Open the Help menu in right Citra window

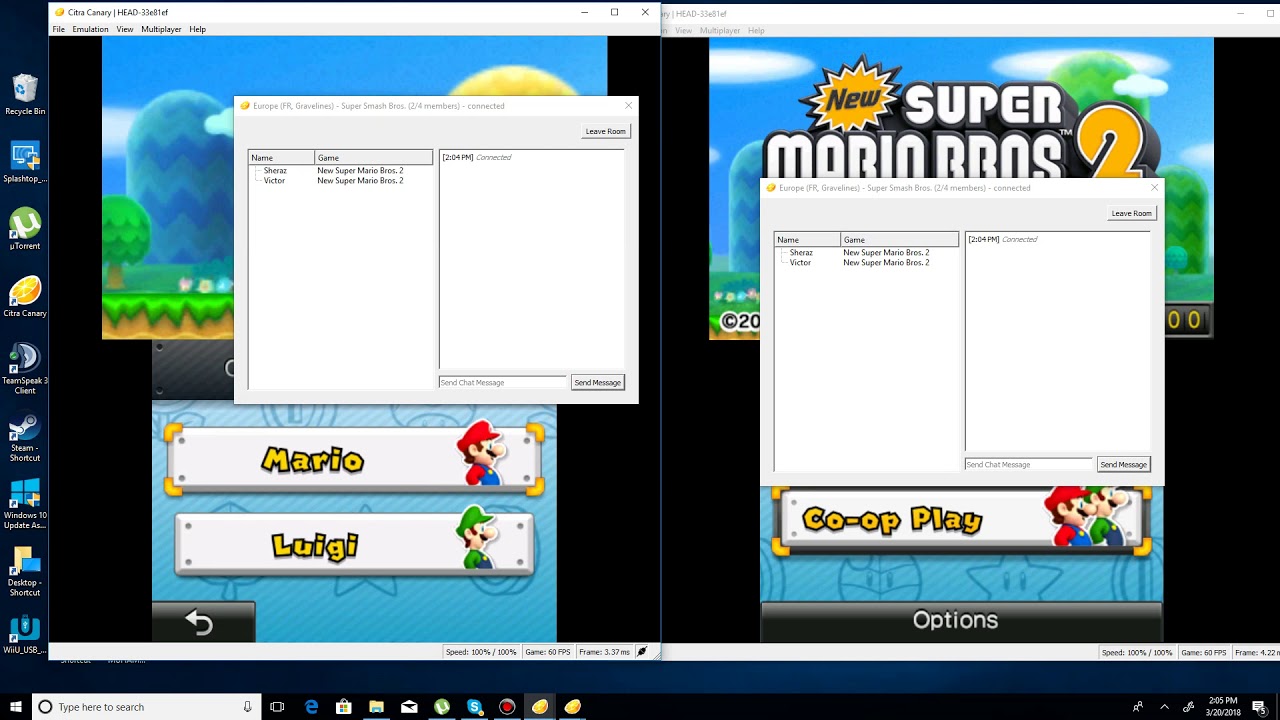756,31
